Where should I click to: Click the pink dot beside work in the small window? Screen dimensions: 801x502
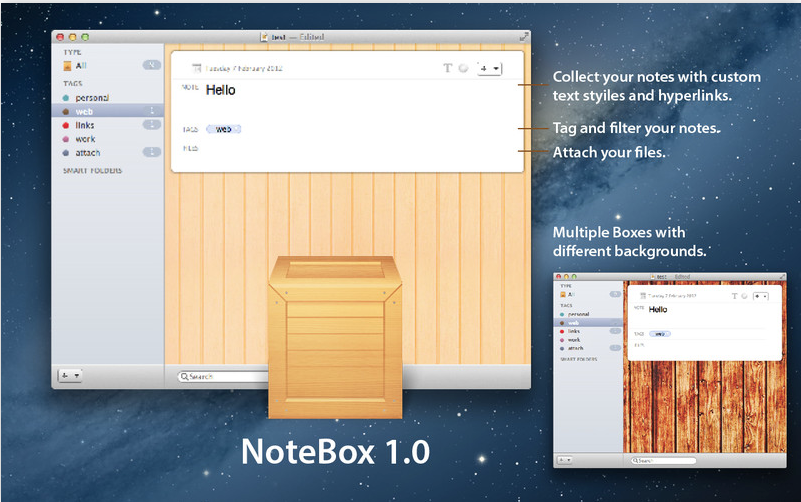[562, 340]
